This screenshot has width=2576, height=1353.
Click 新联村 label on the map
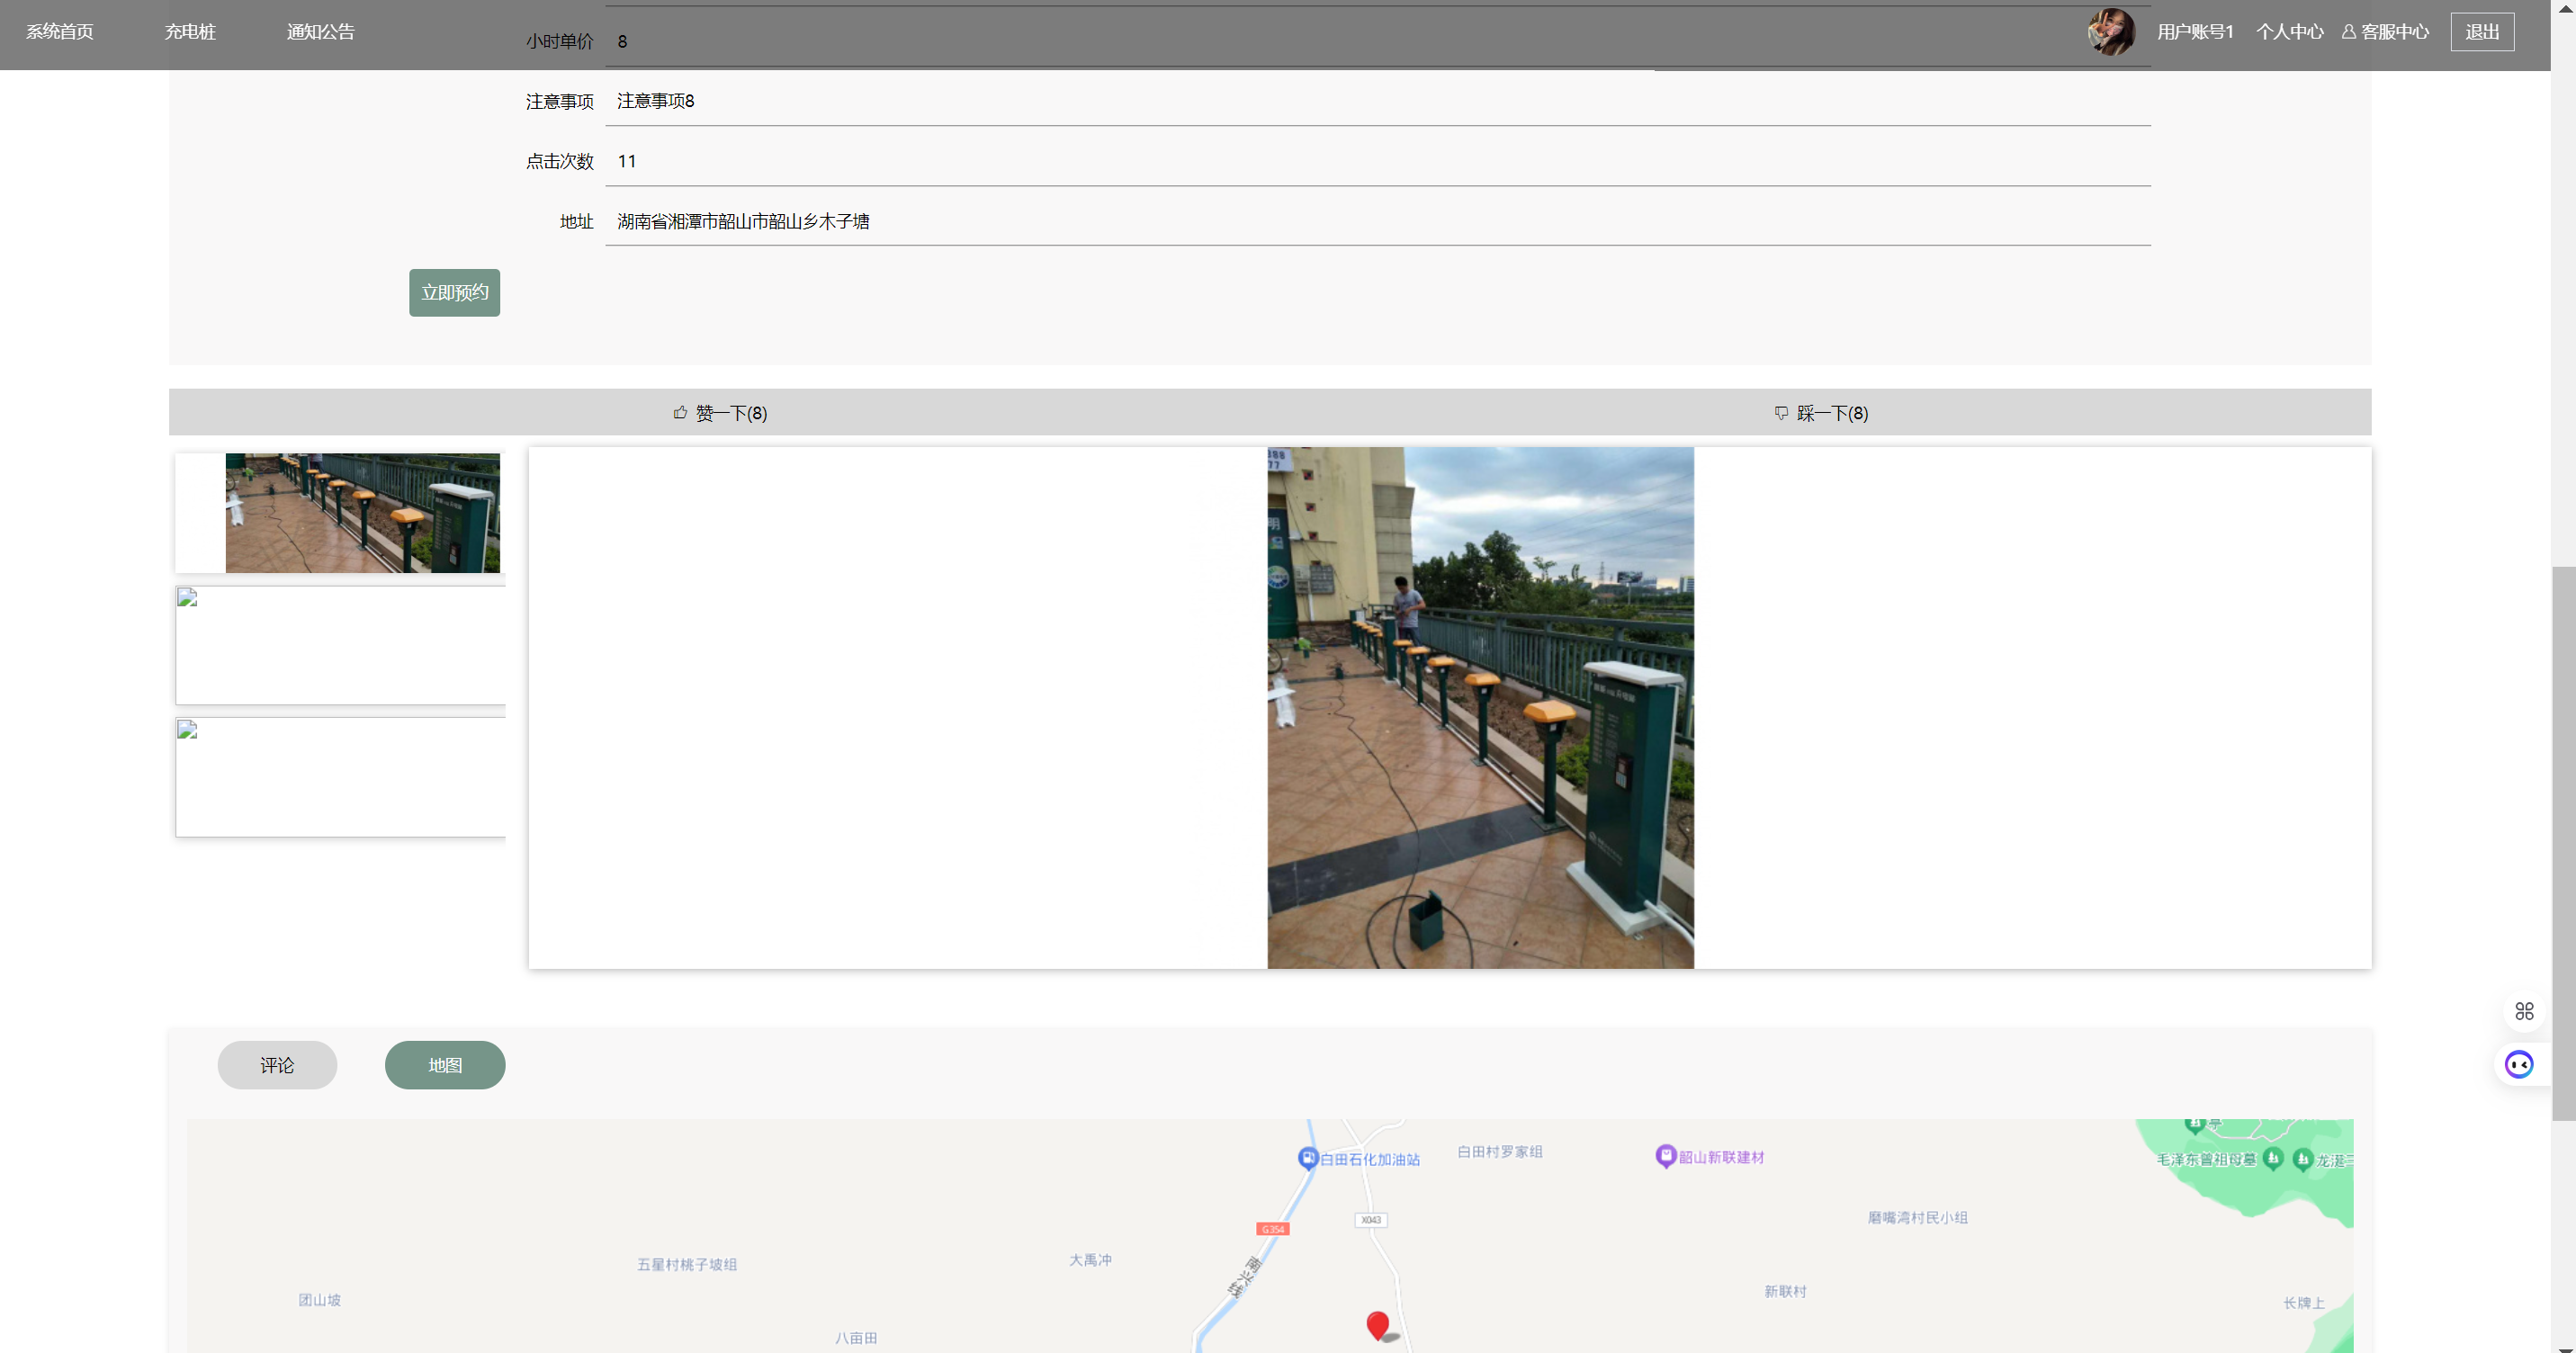point(1785,1291)
